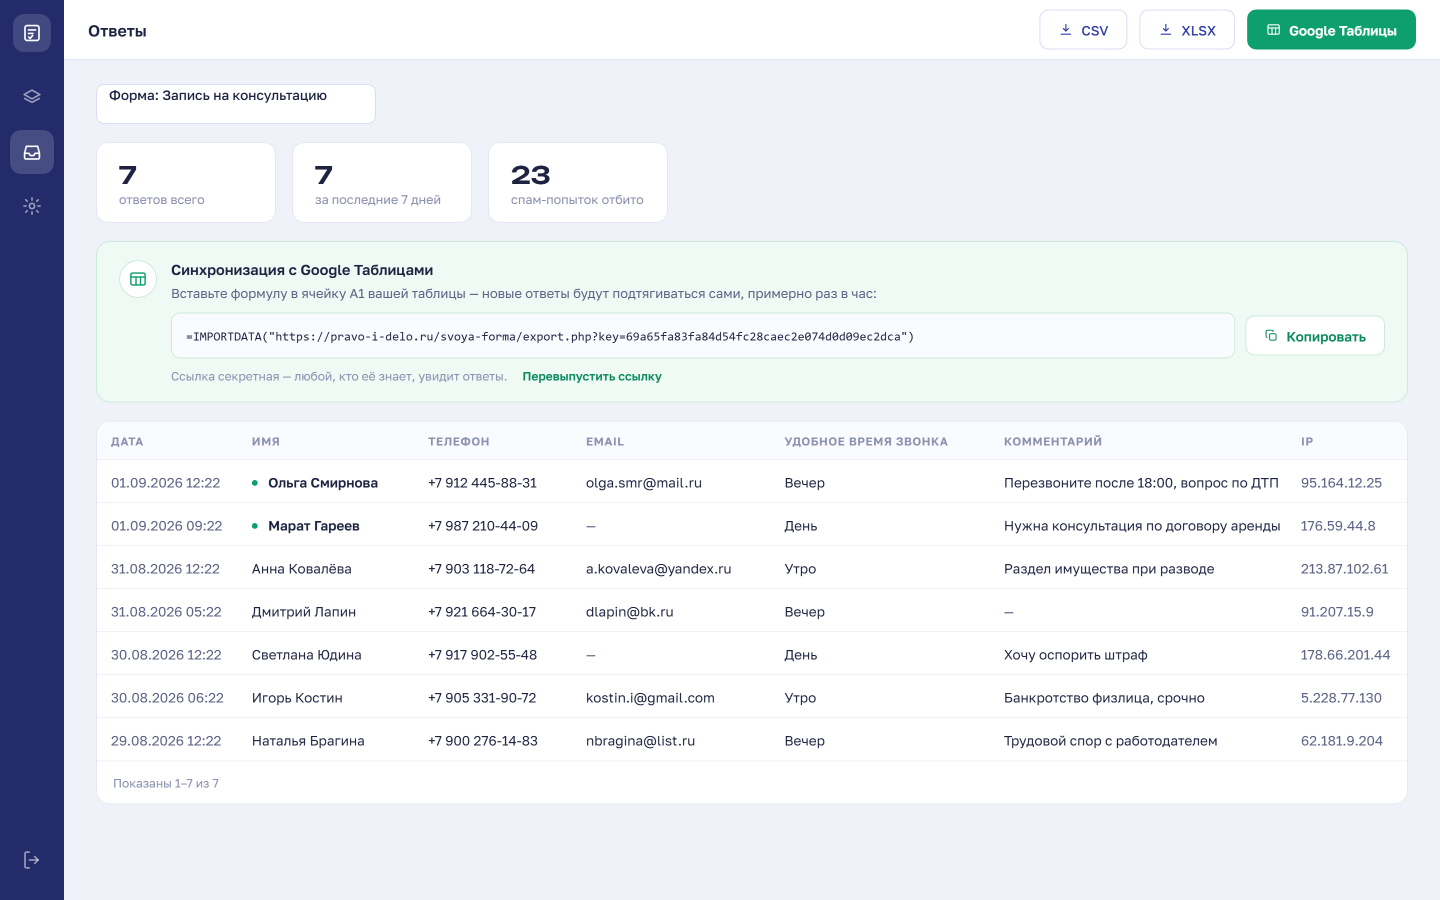Viewport: 1440px width, 900px height.
Task: Click the IMPORTDATA formula field
Action: [703, 336]
